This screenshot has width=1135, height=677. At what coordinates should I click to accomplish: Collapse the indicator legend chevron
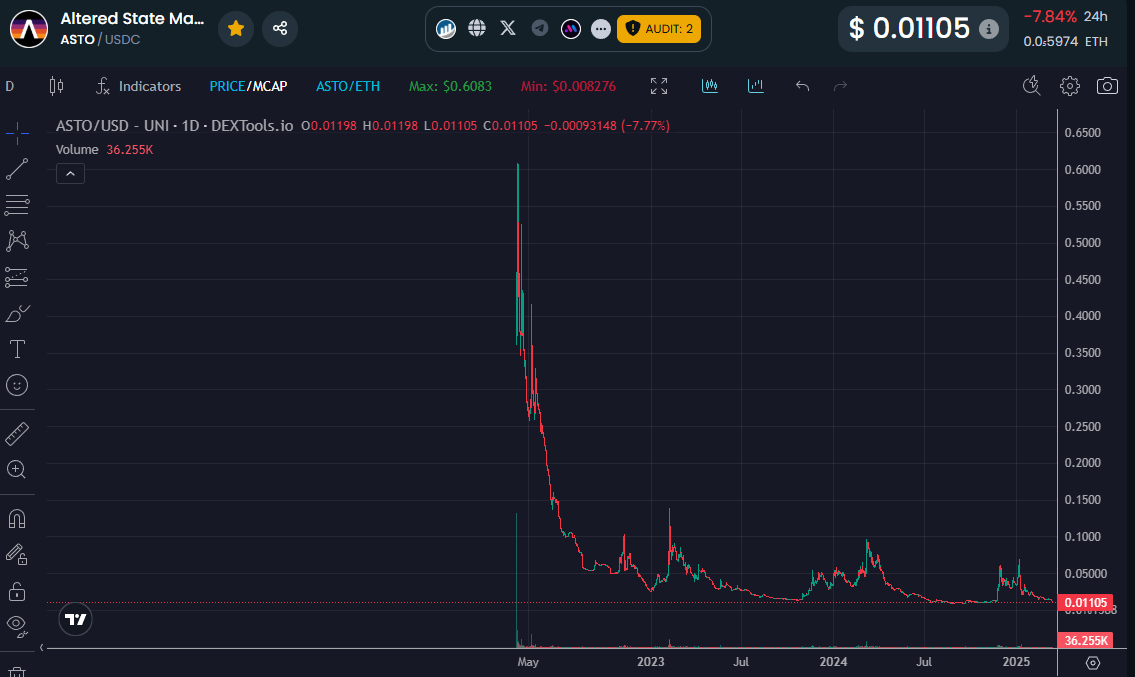click(x=70, y=174)
